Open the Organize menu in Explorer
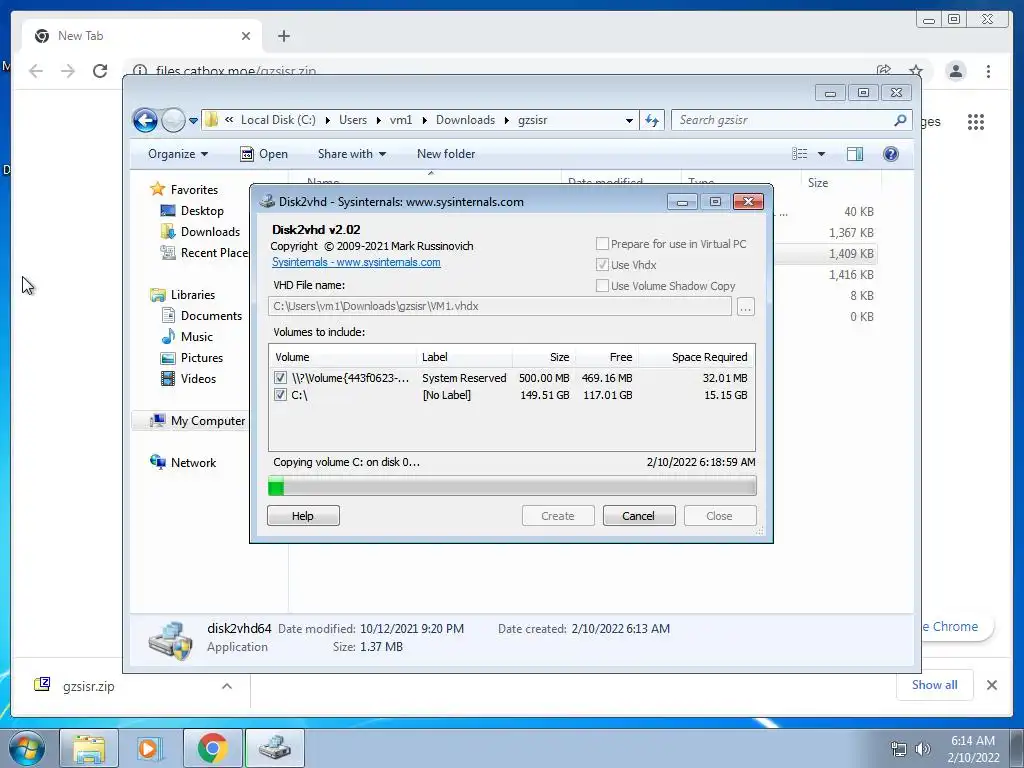Viewport: 1024px width, 768px height. coord(178,153)
